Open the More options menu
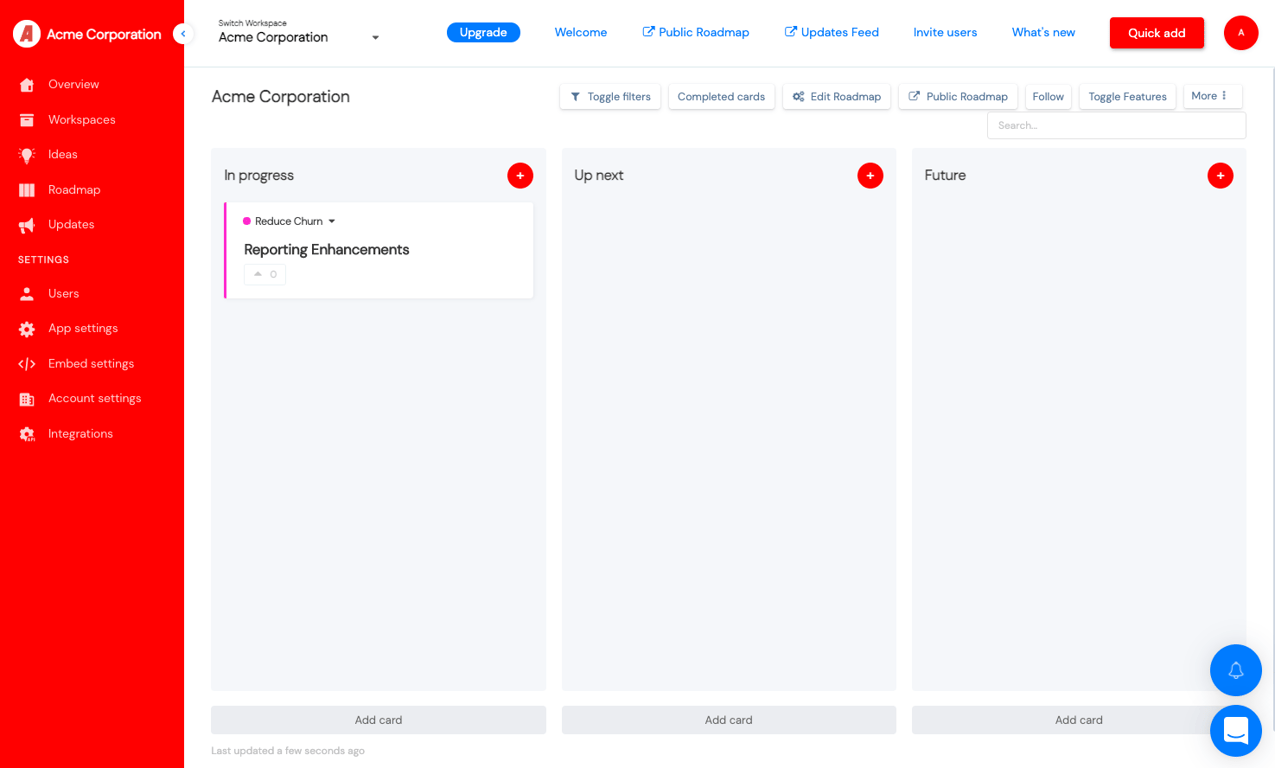The width and height of the screenshot is (1275, 768). click(x=1213, y=96)
